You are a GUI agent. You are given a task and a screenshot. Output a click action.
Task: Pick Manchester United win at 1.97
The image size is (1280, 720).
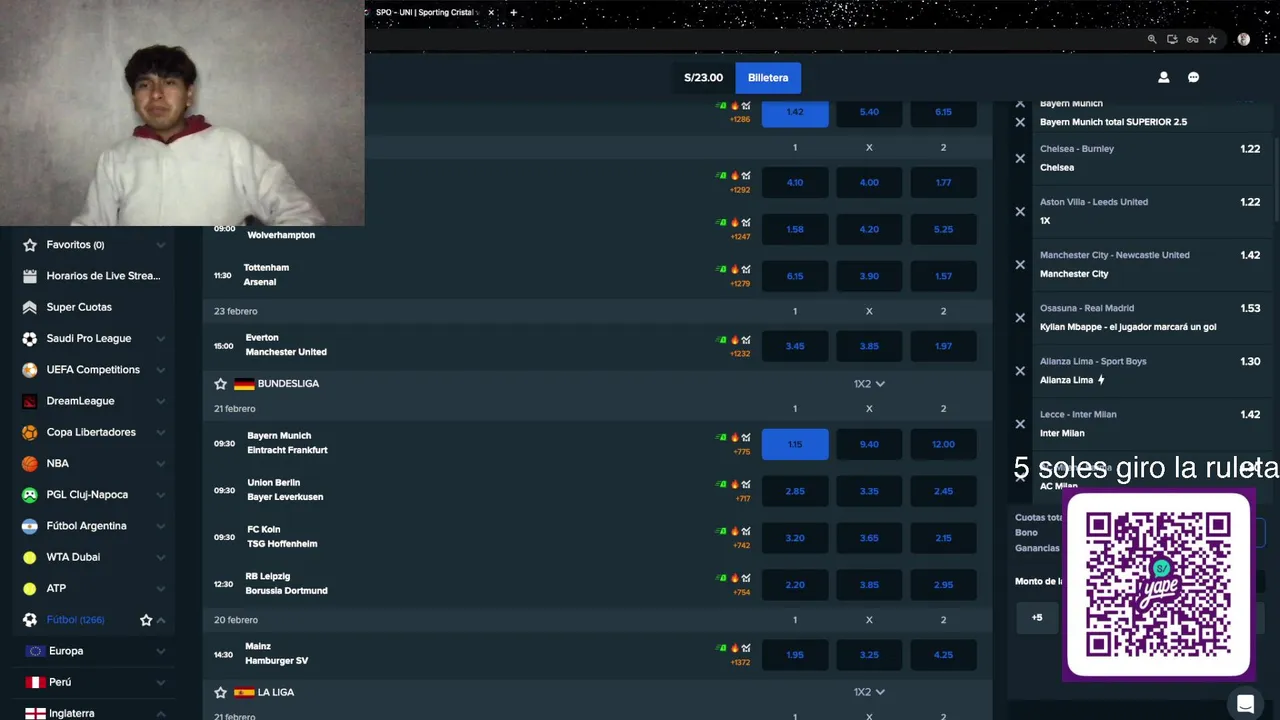pyautogui.click(x=943, y=345)
